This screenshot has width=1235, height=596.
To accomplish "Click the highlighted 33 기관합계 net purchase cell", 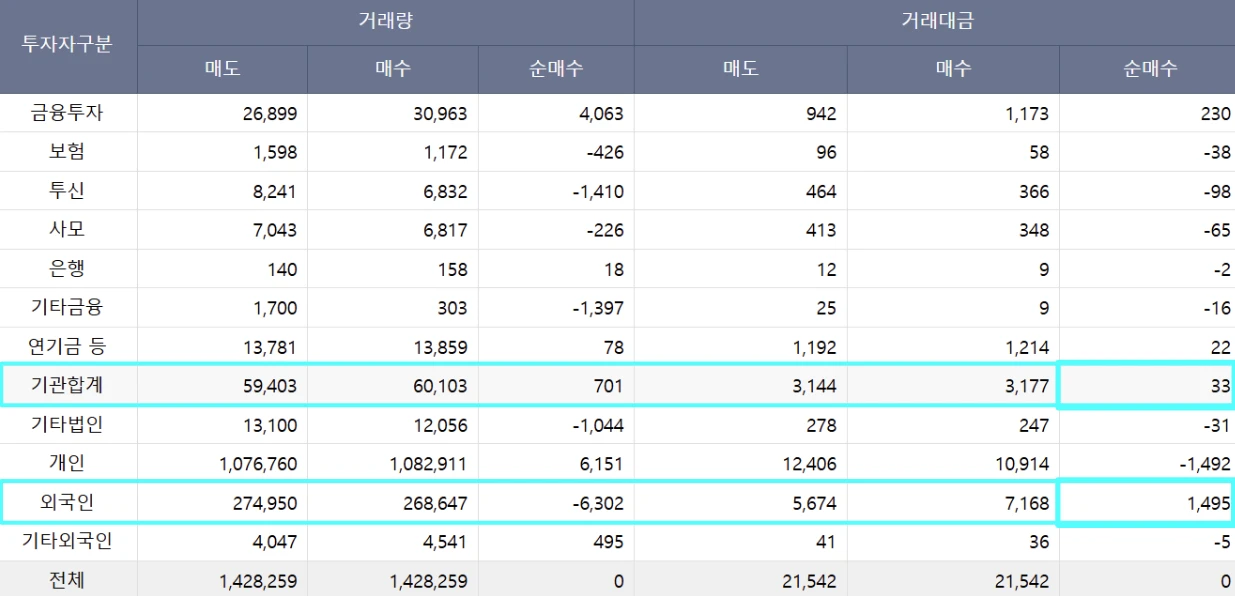I will 1147,386.
